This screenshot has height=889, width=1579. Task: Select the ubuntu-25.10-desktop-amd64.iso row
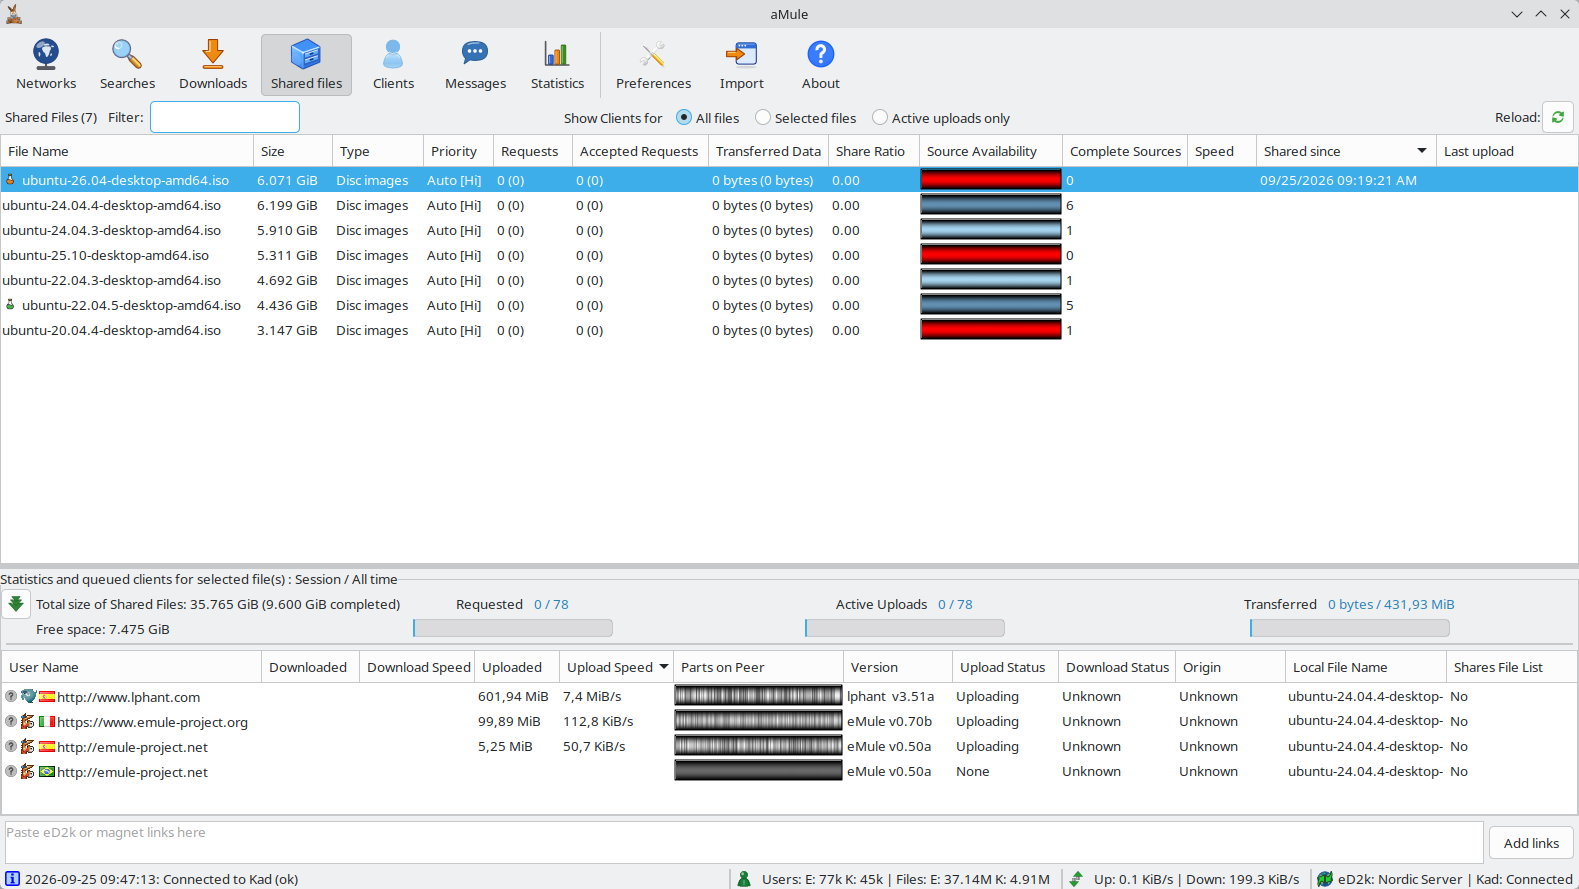pos(789,255)
